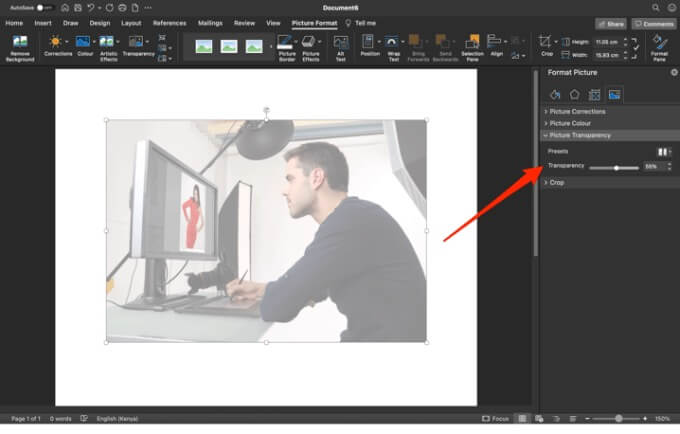
Task: Expand the Picture Corrections section
Action: [x=610, y=111]
